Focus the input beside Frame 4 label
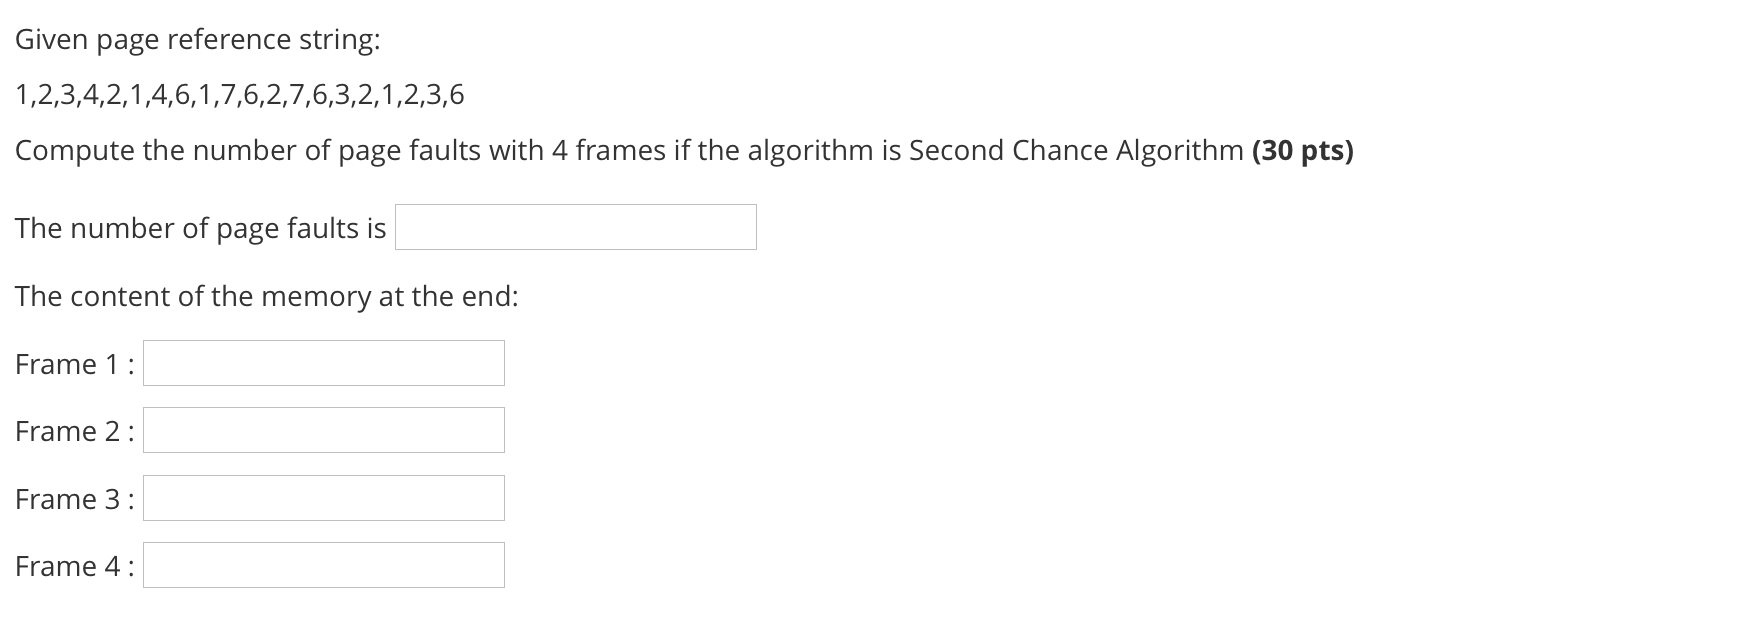Viewport: 1746px width, 644px height. point(323,565)
